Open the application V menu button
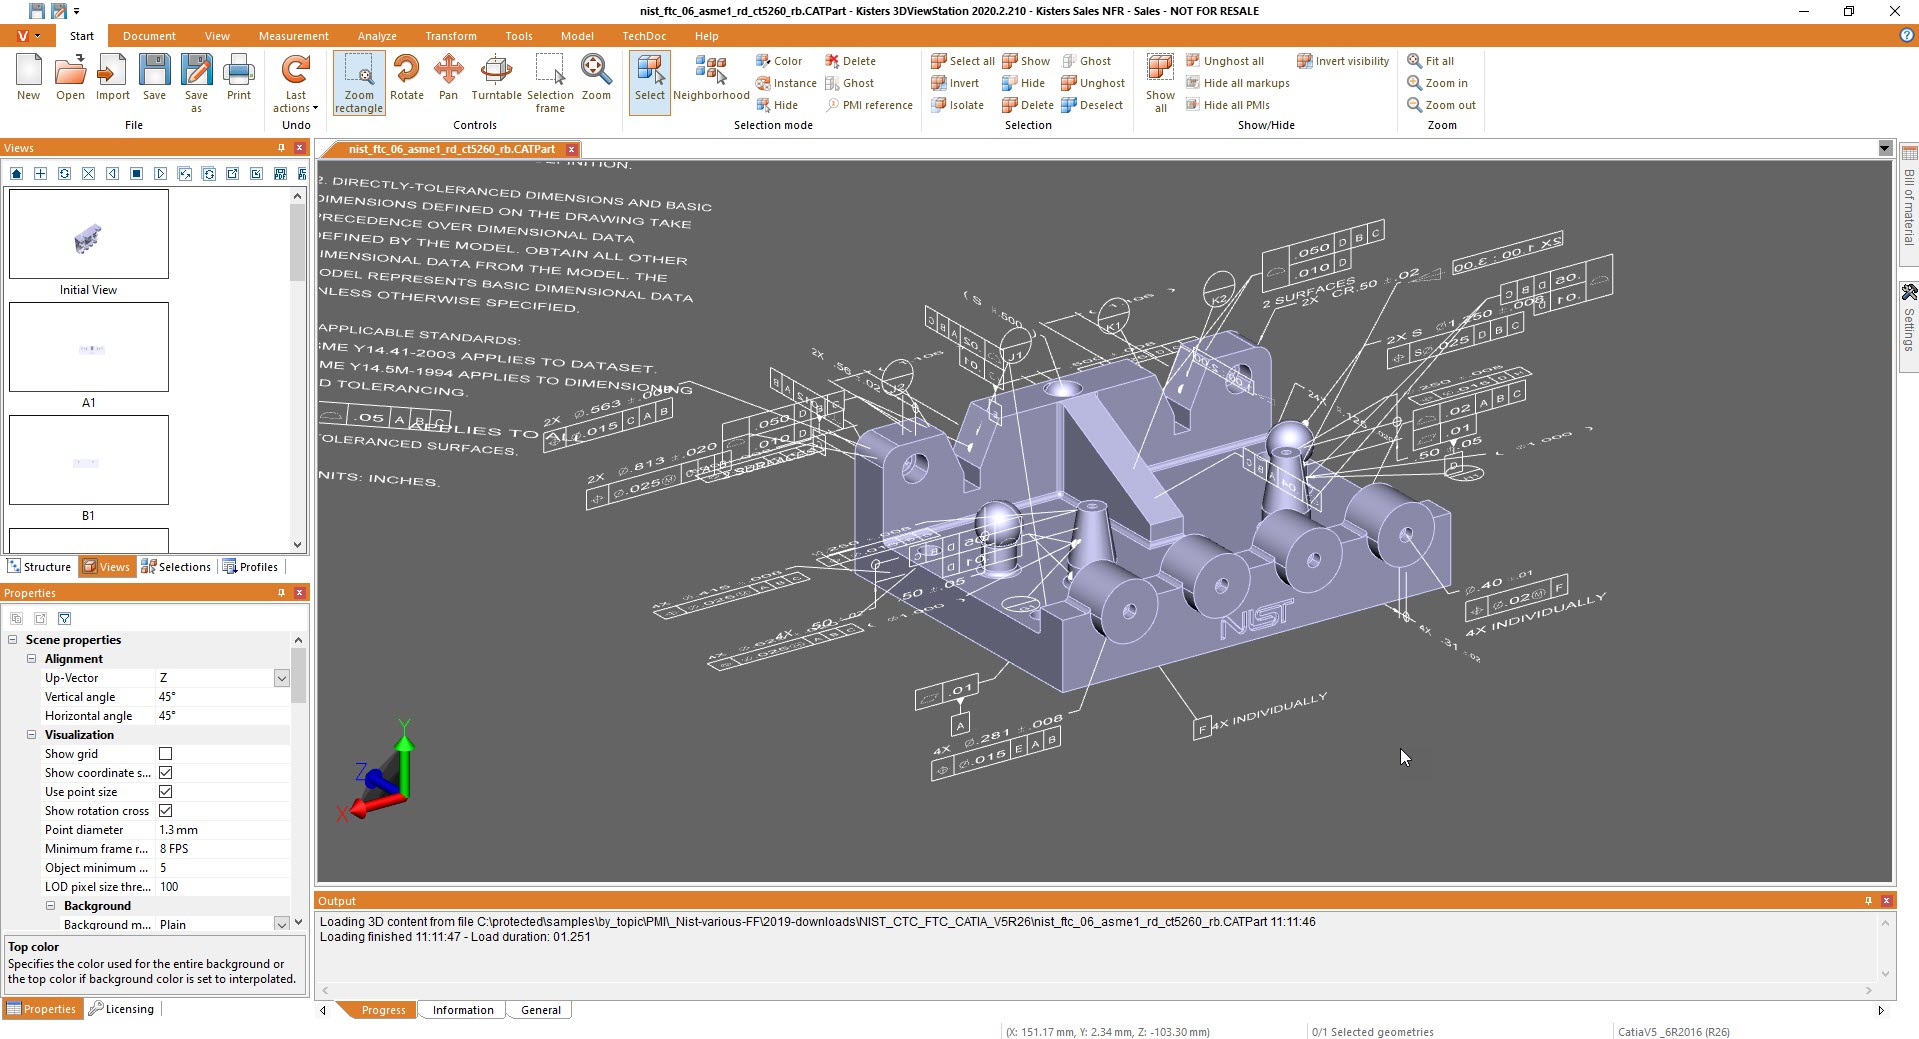 pyautogui.click(x=27, y=36)
